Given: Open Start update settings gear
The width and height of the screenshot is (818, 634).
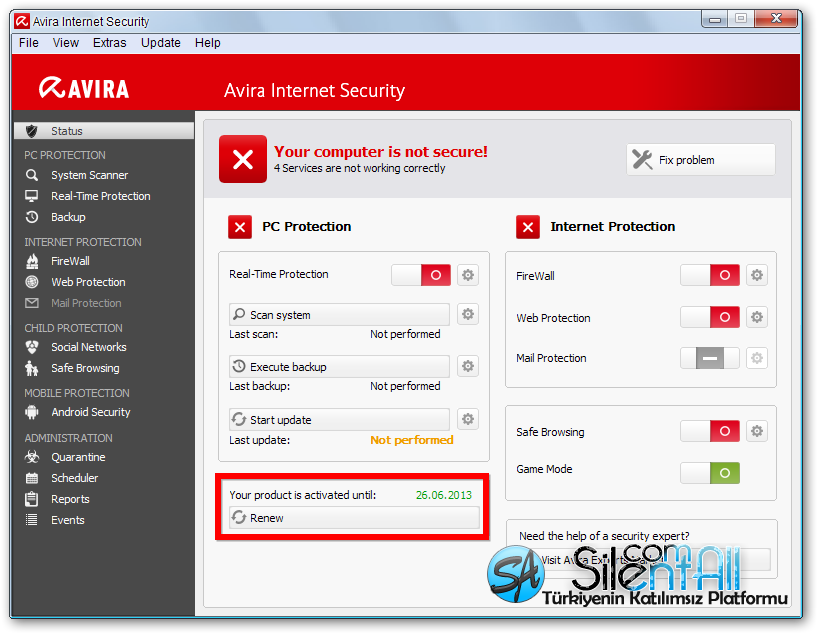Looking at the screenshot, I should click(x=468, y=419).
